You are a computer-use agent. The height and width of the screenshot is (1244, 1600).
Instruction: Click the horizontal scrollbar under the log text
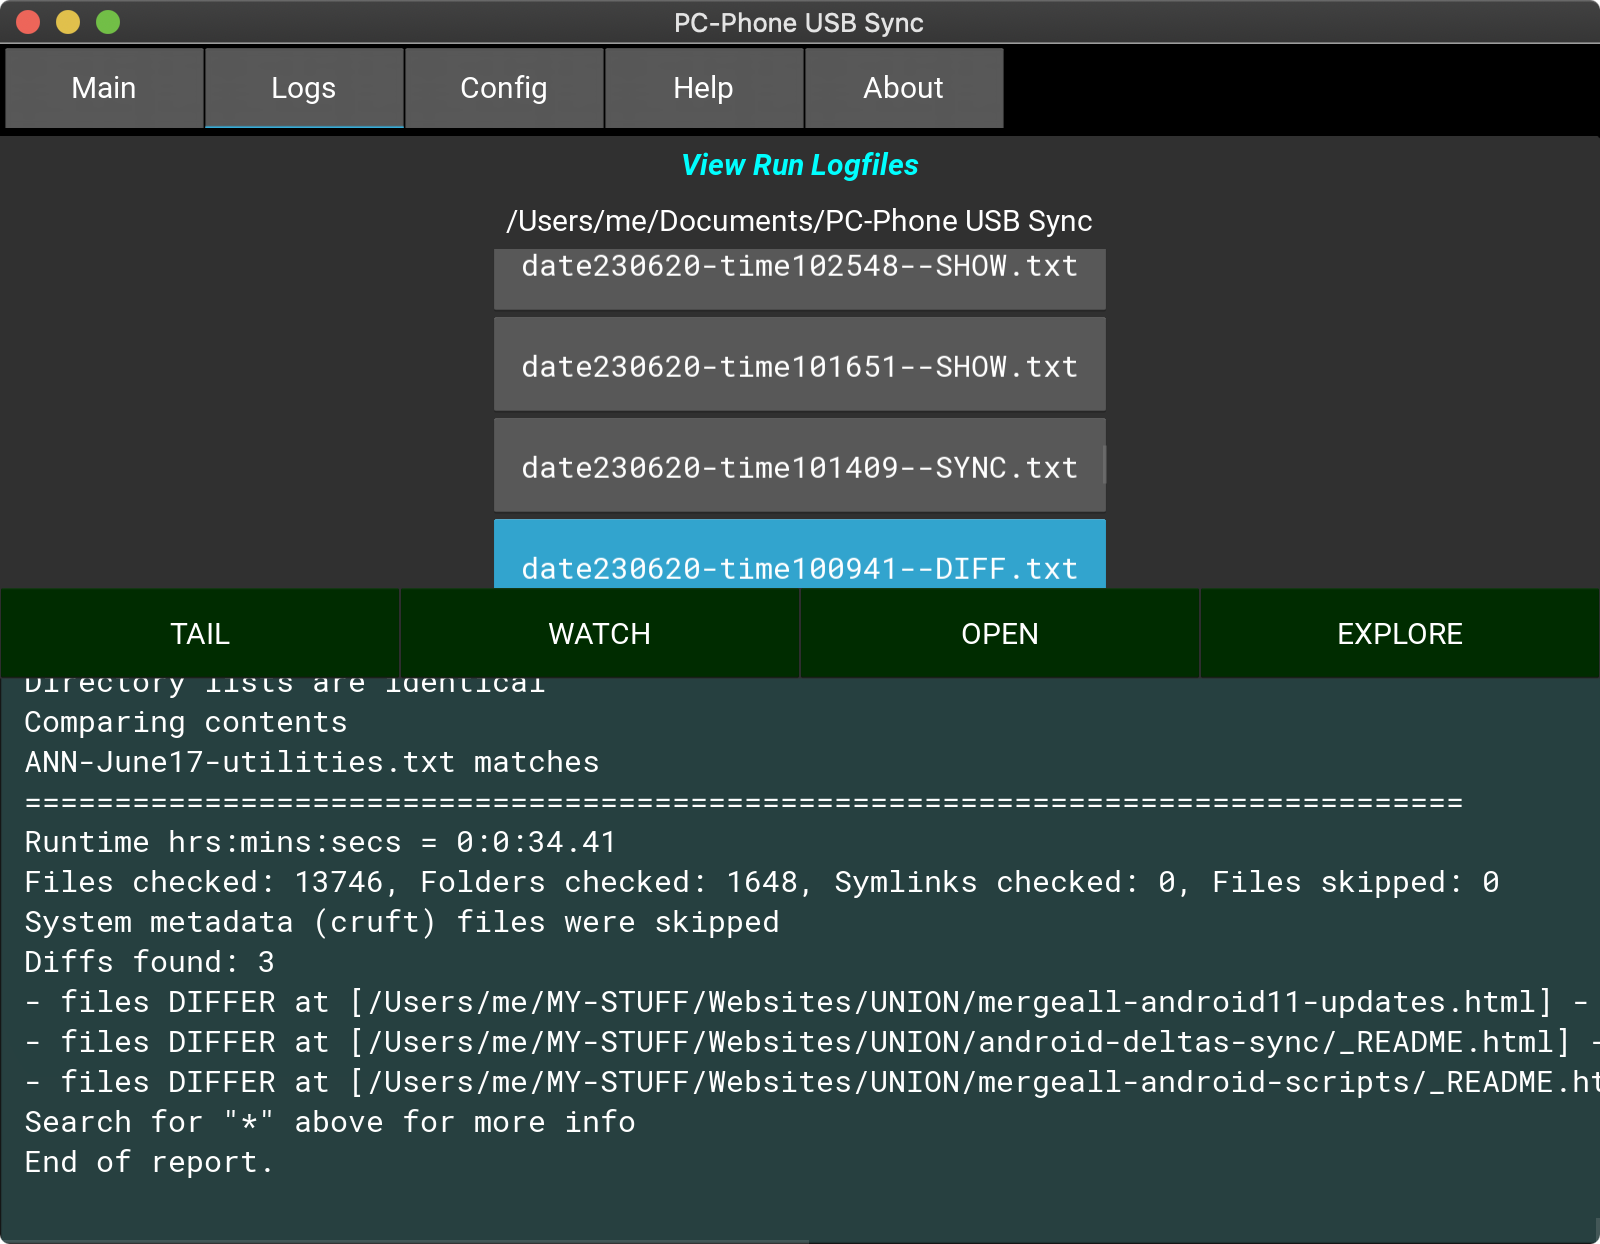tap(405, 1241)
